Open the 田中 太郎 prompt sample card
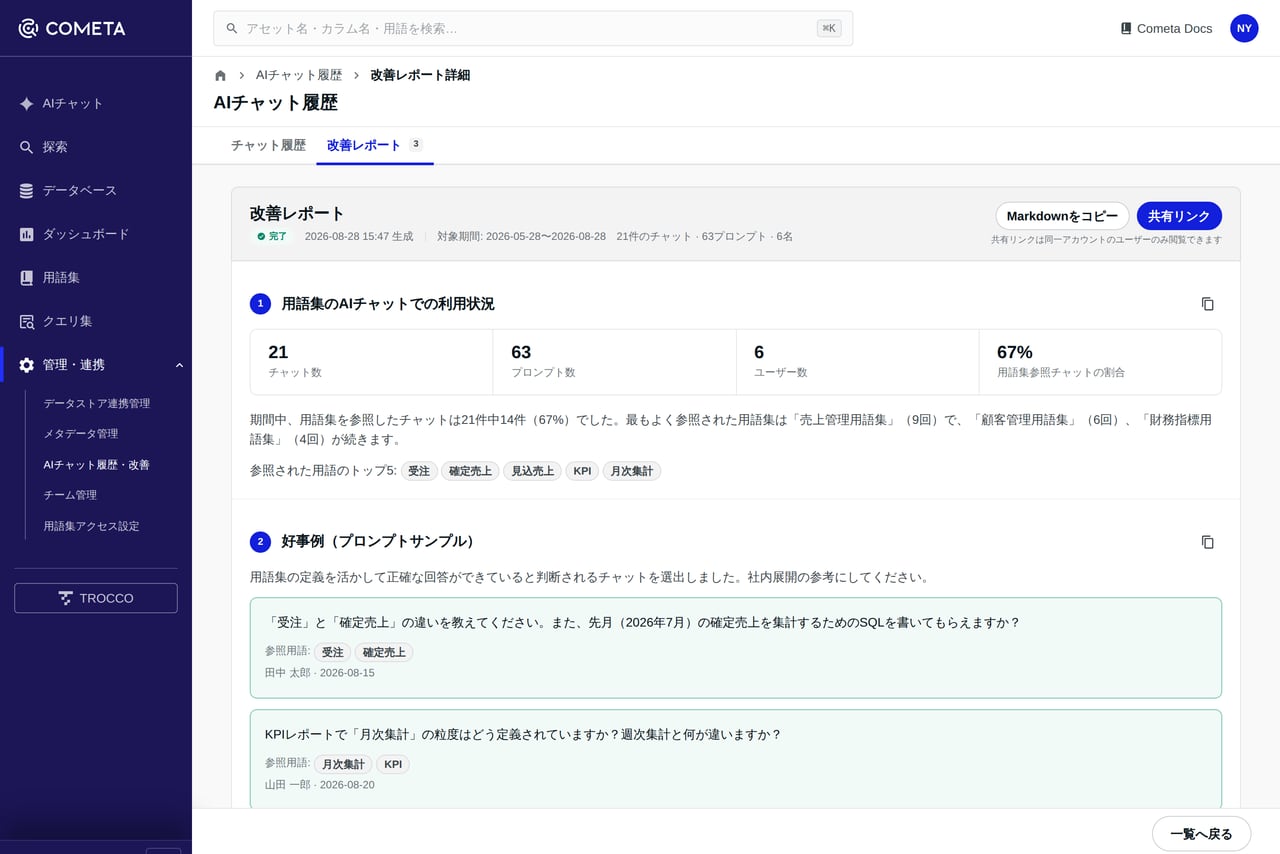Screen dimensions: 1280x854 (x=736, y=648)
